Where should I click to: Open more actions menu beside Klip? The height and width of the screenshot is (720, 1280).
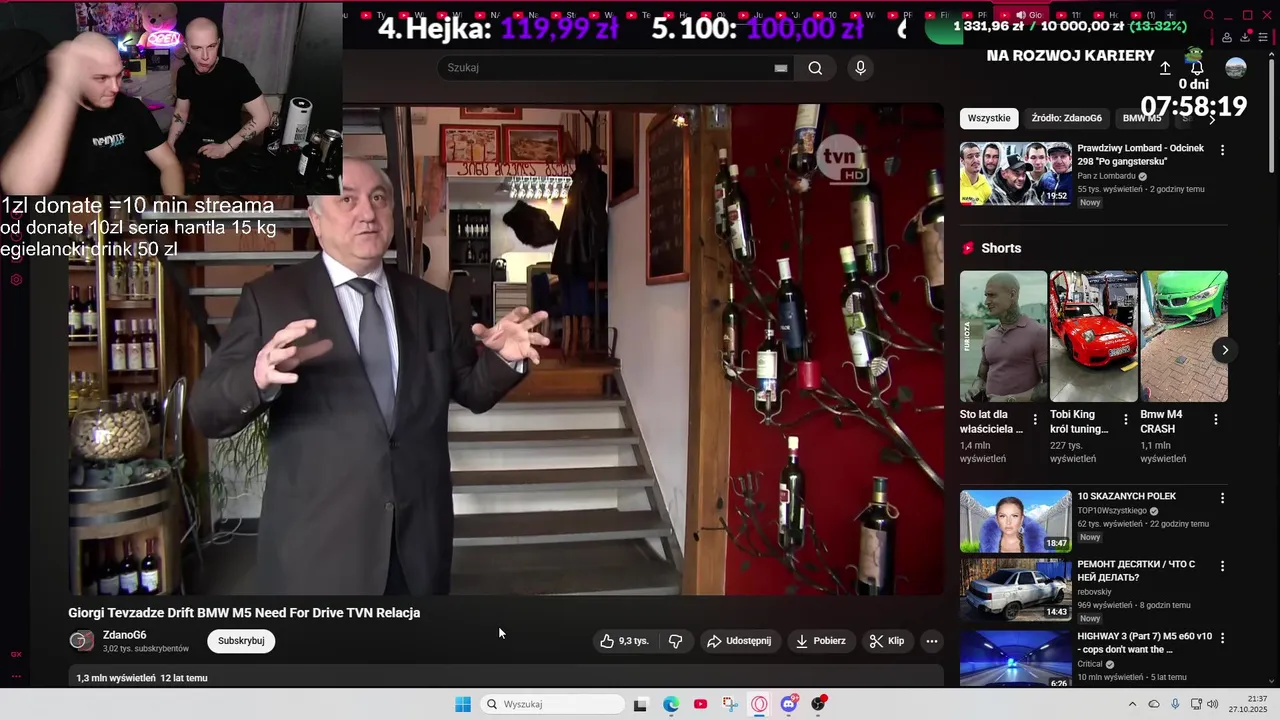click(932, 641)
